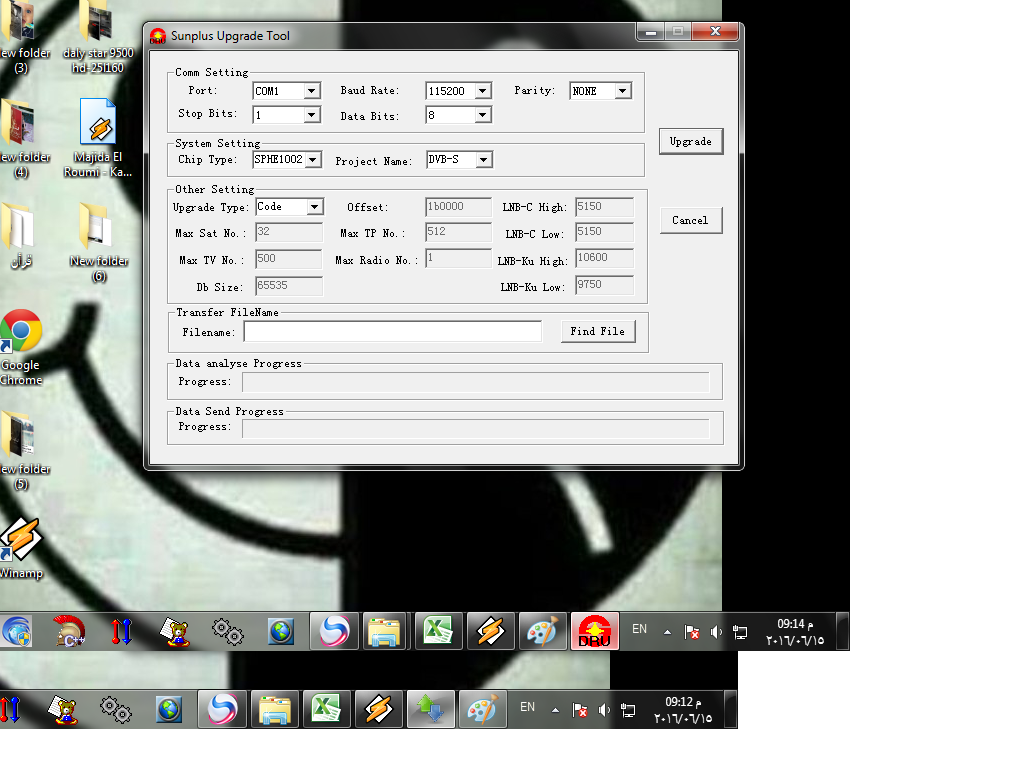Click the Cancel button
Viewport: 1024px width, 768px height.
pos(691,221)
